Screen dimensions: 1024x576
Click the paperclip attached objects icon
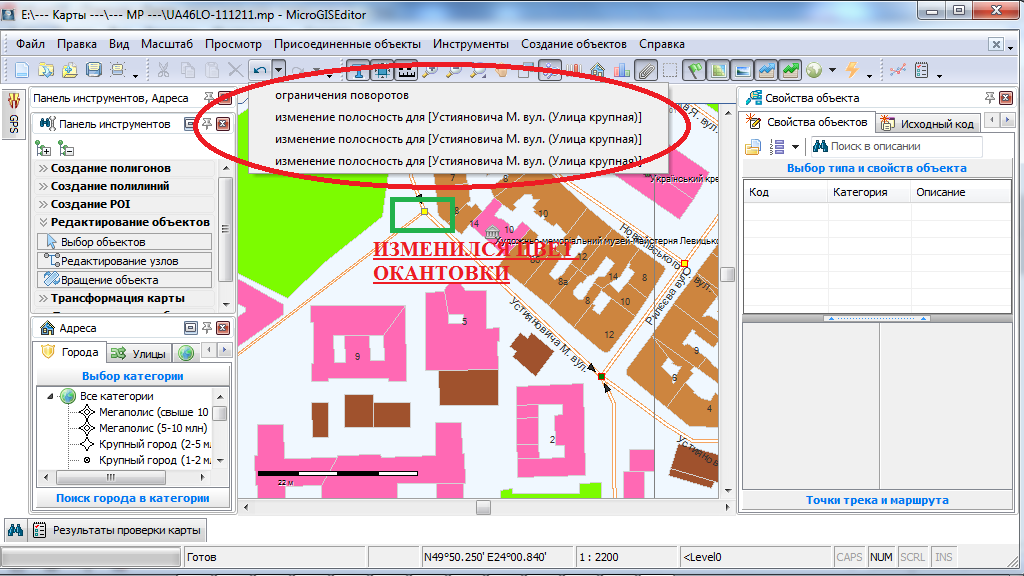(646, 70)
